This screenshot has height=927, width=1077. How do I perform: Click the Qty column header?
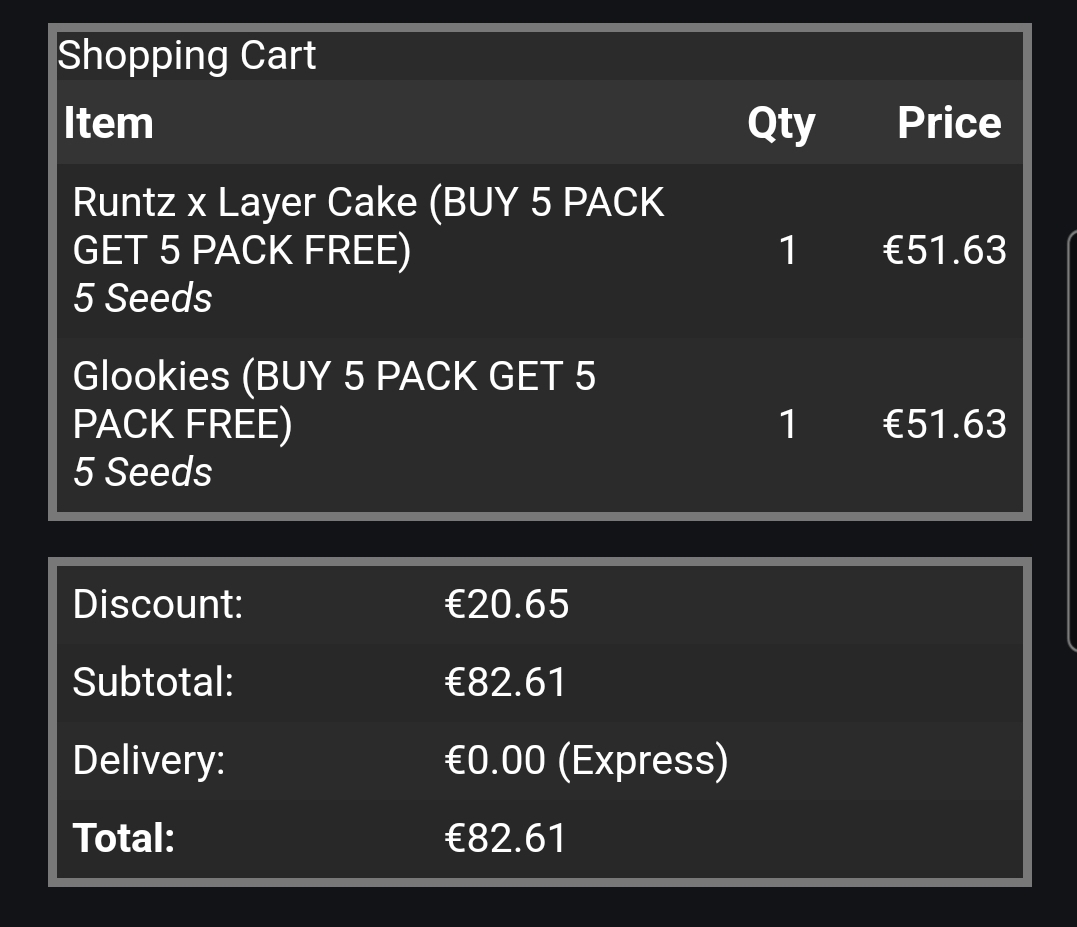point(781,124)
